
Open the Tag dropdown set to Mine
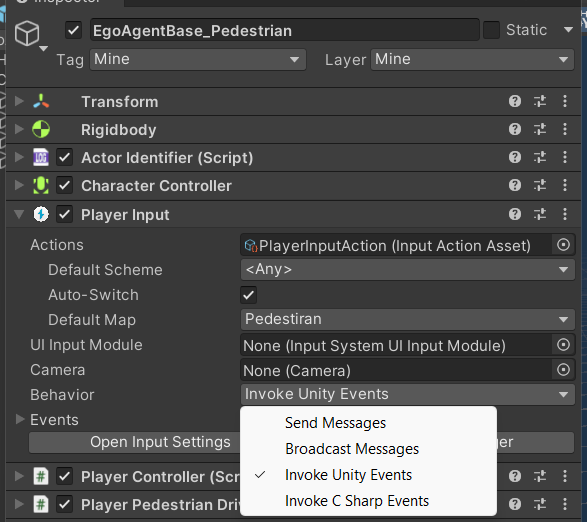[198, 59]
